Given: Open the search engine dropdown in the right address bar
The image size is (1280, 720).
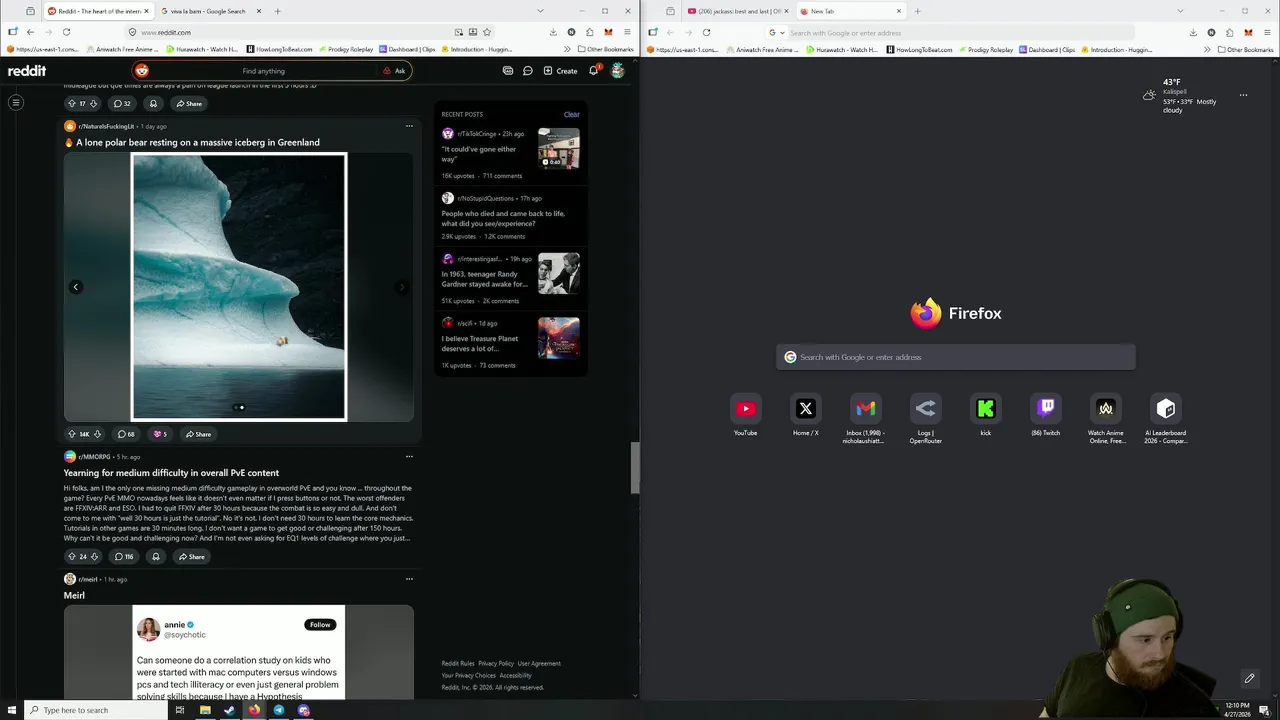Looking at the screenshot, I should point(777,32).
